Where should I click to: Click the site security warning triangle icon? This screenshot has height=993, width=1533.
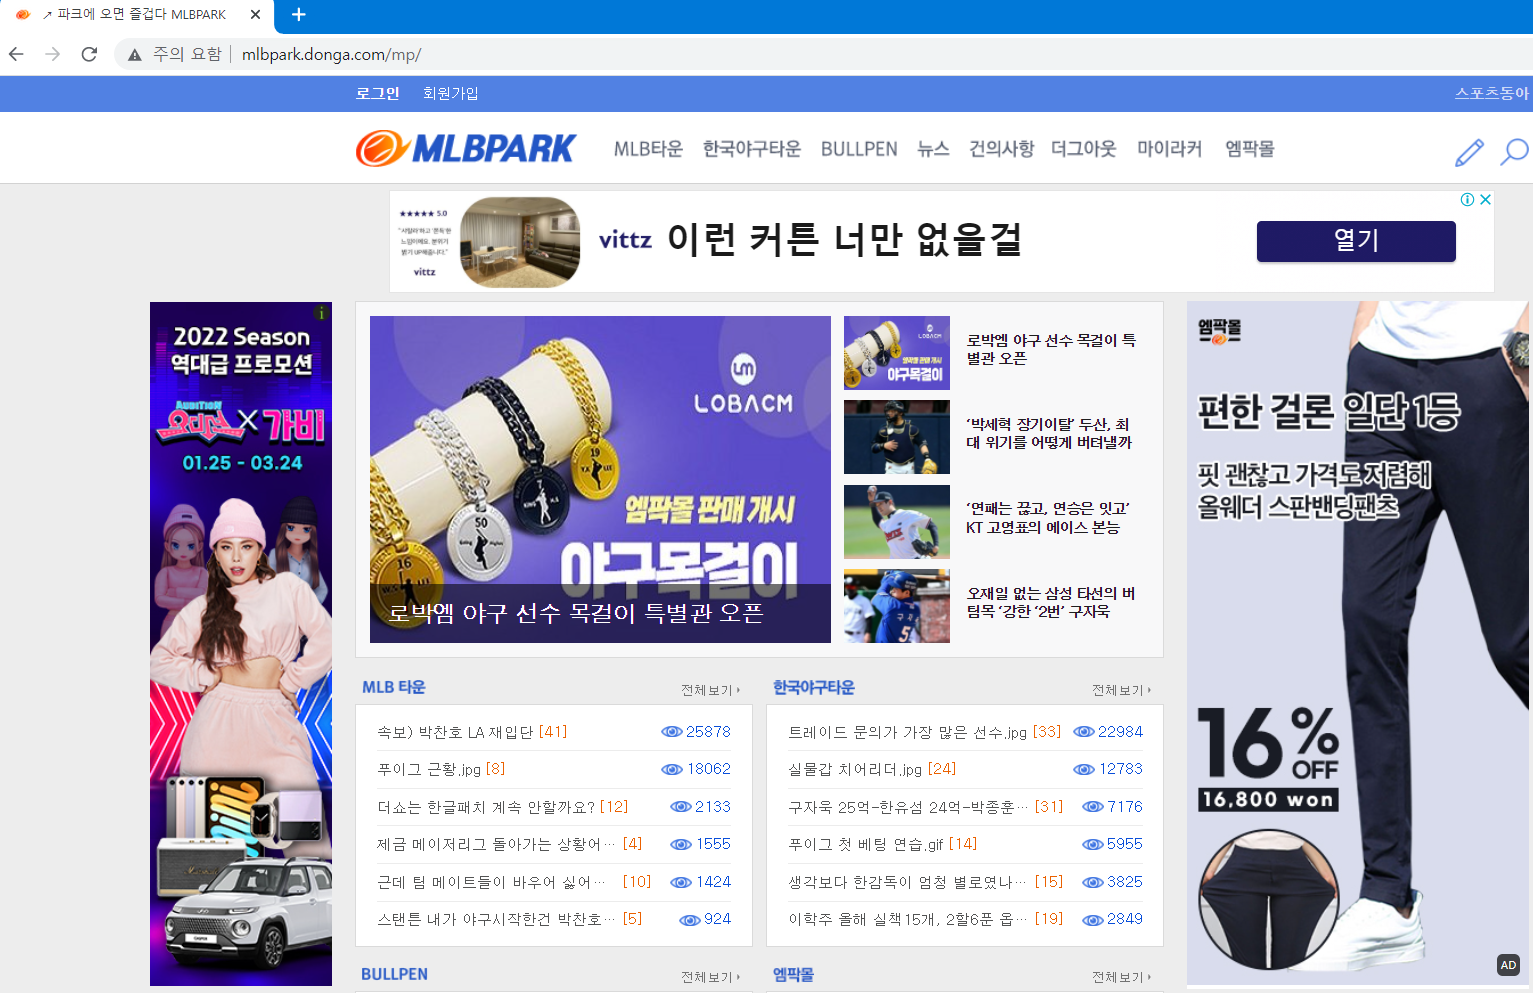(x=135, y=55)
